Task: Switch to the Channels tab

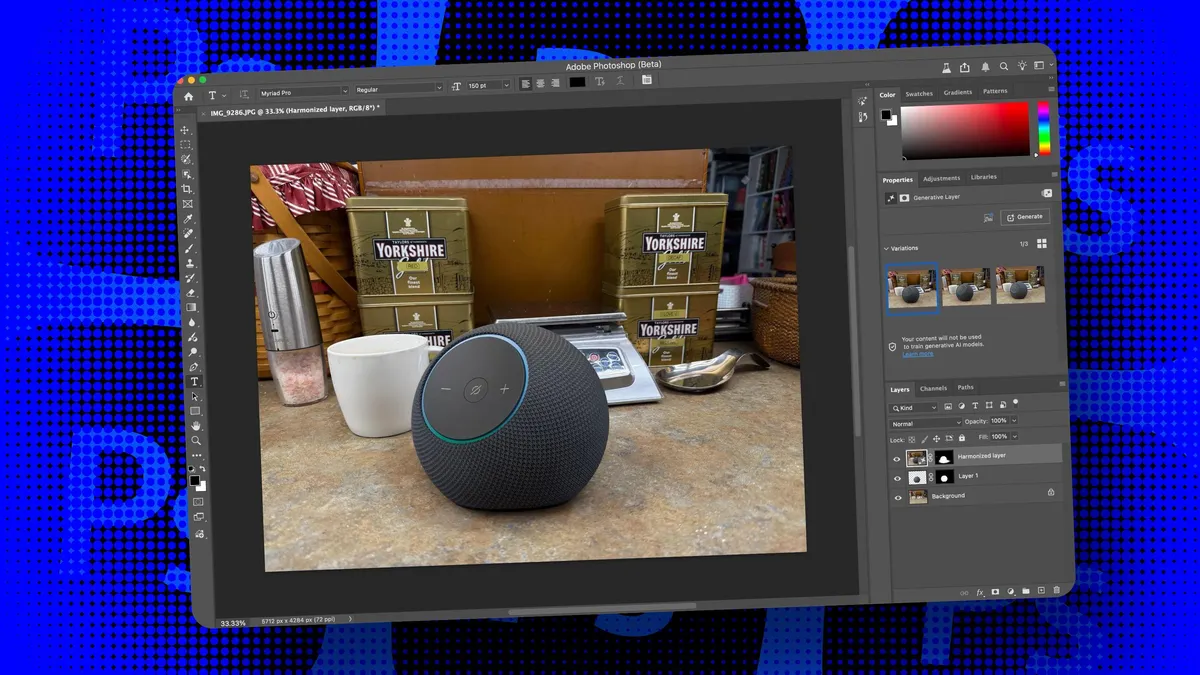Action: (933, 388)
